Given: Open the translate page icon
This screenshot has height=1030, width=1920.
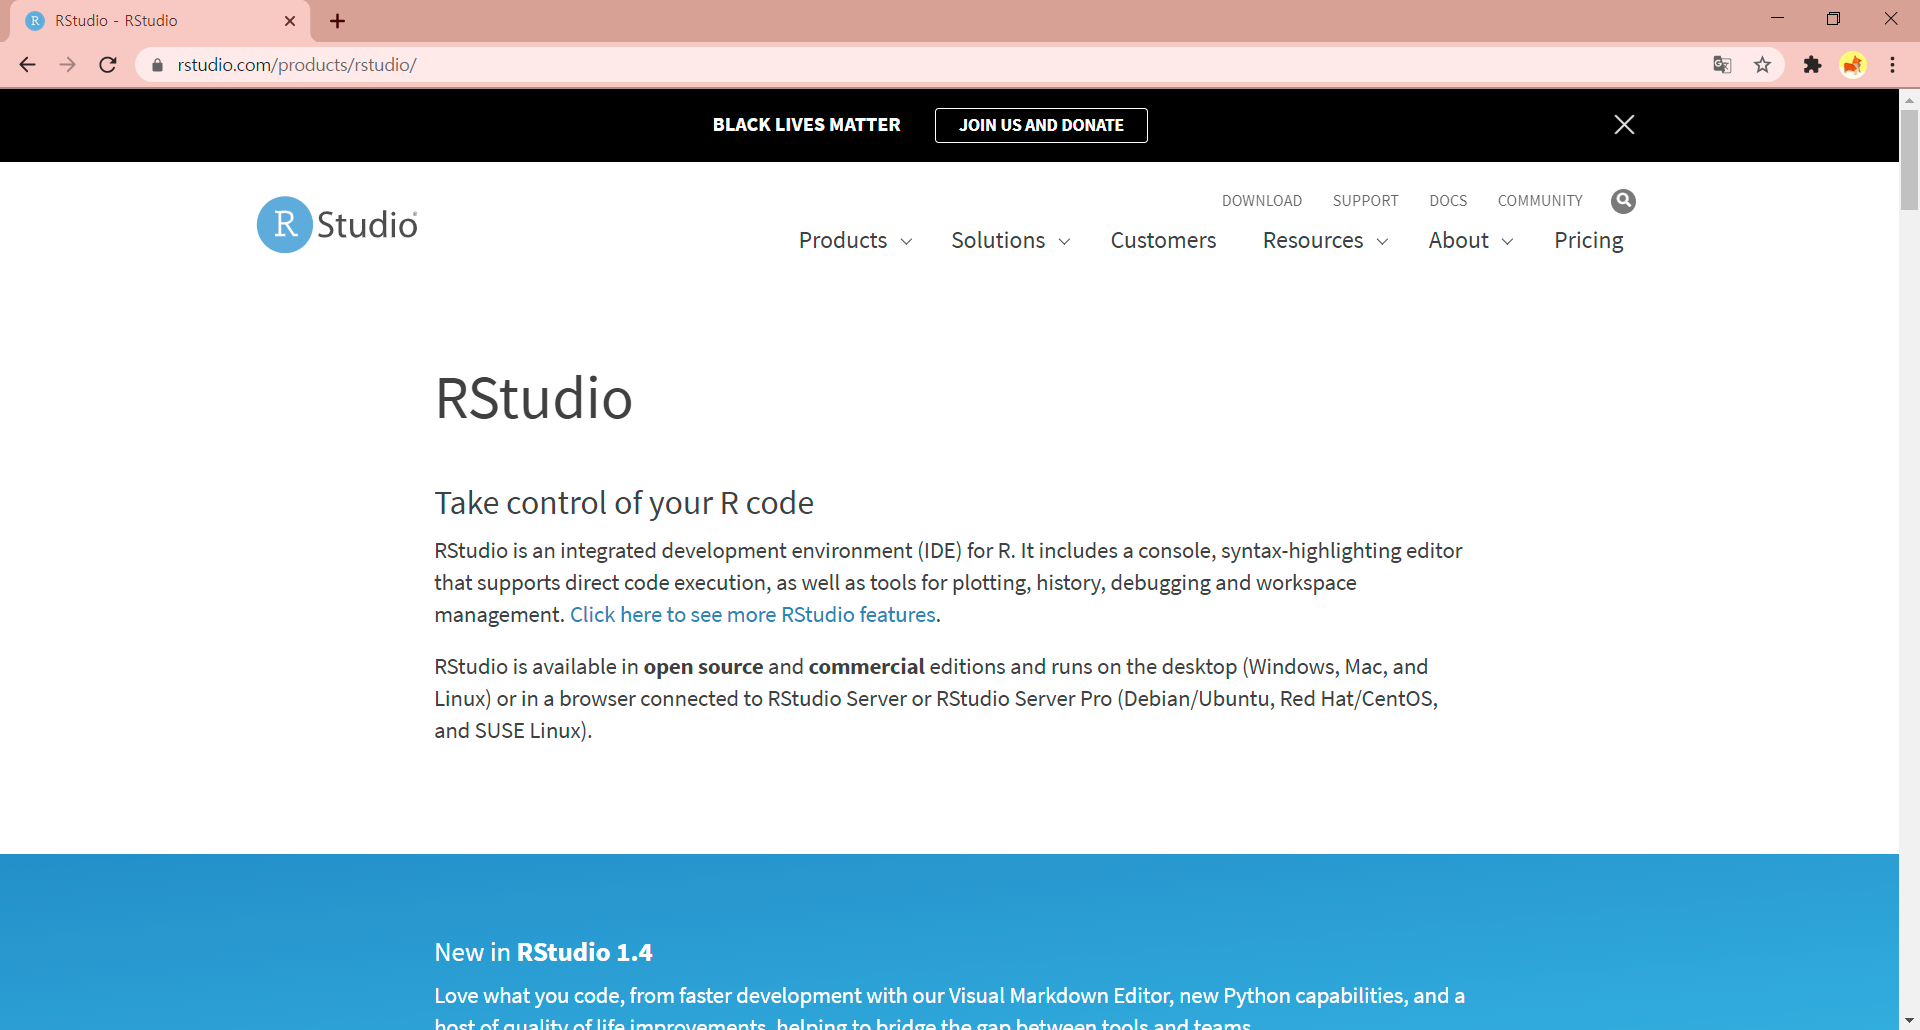Looking at the screenshot, I should (1722, 65).
